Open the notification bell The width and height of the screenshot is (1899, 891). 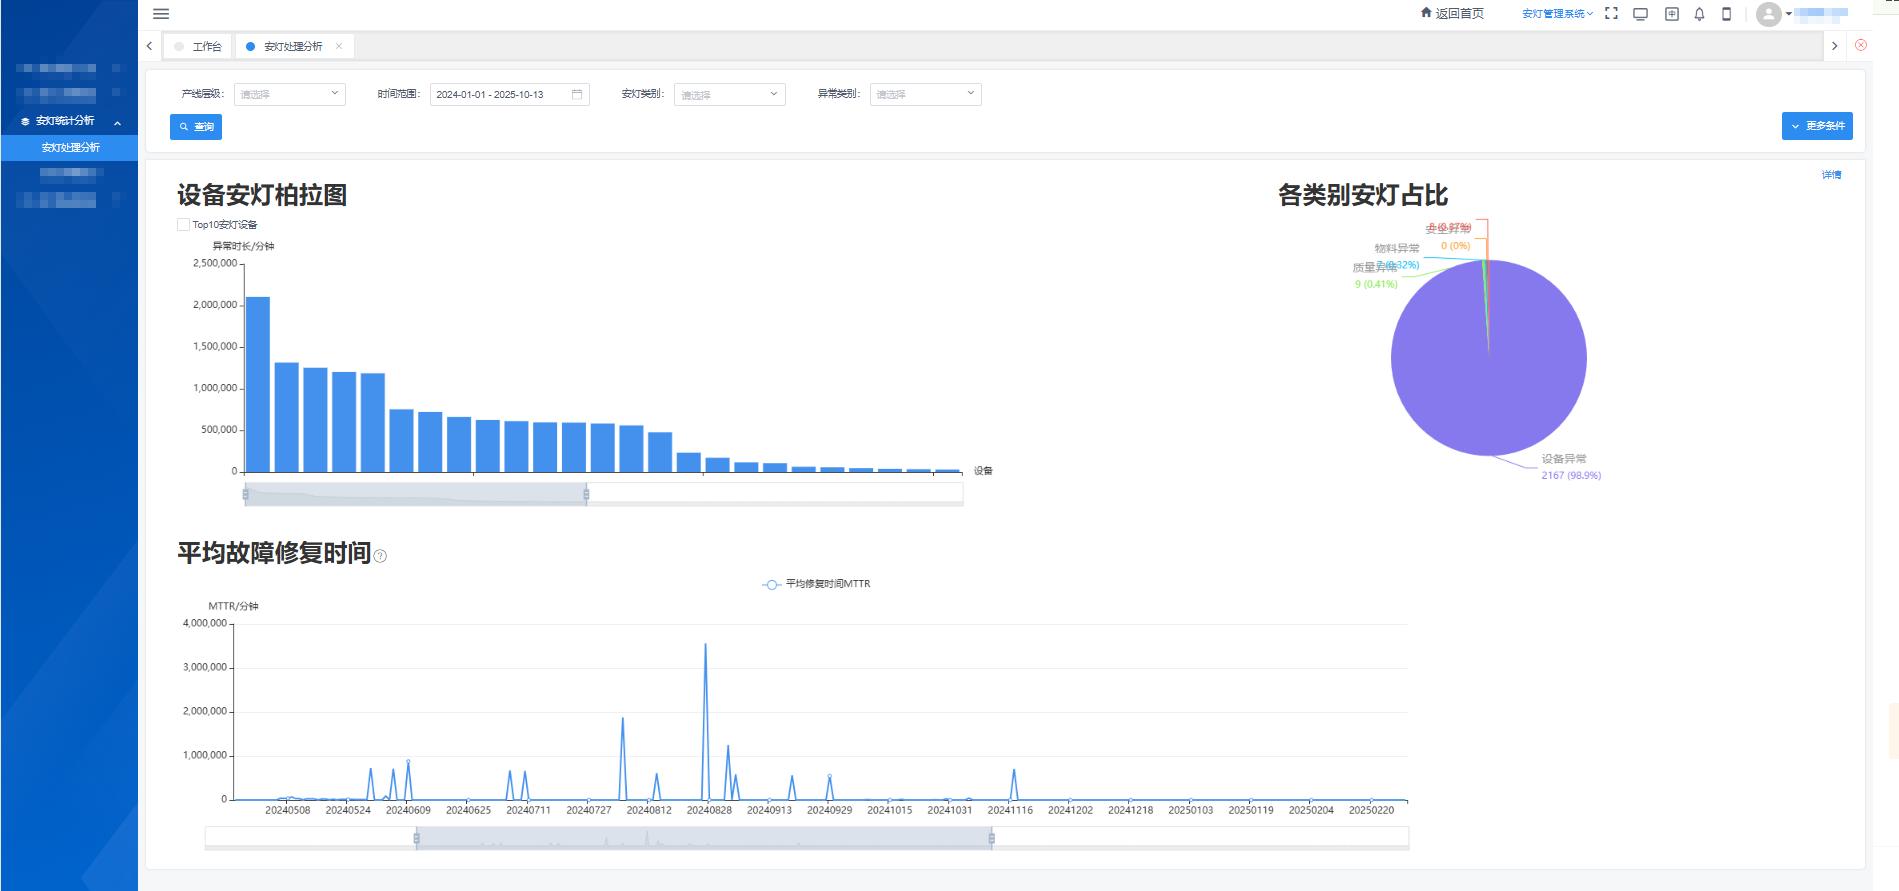[1699, 14]
